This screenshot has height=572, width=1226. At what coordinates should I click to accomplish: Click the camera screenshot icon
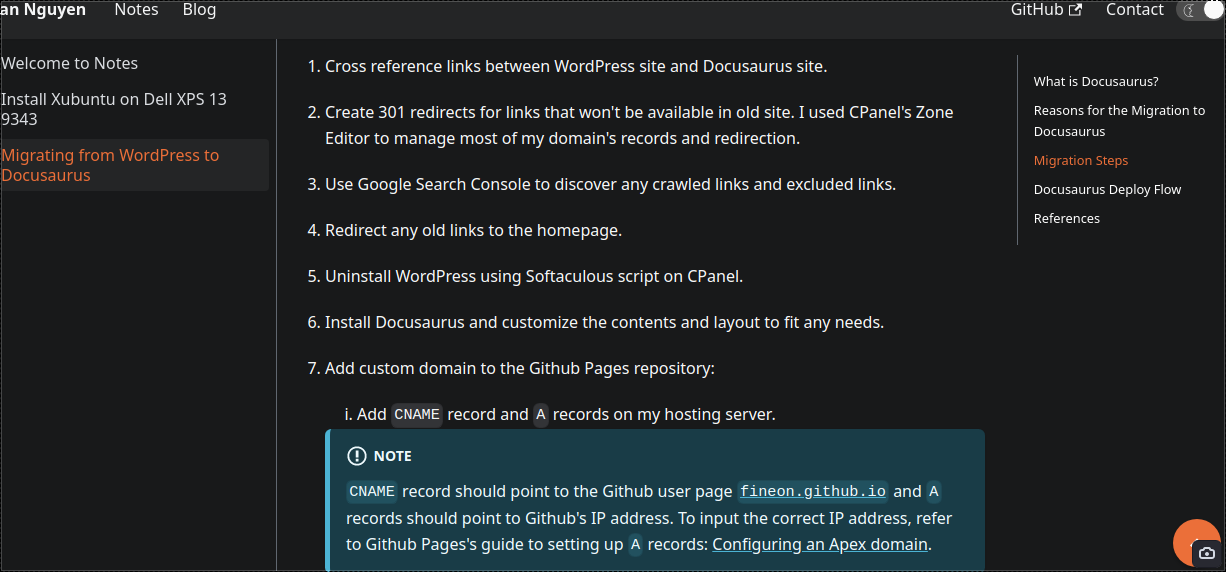1207,553
